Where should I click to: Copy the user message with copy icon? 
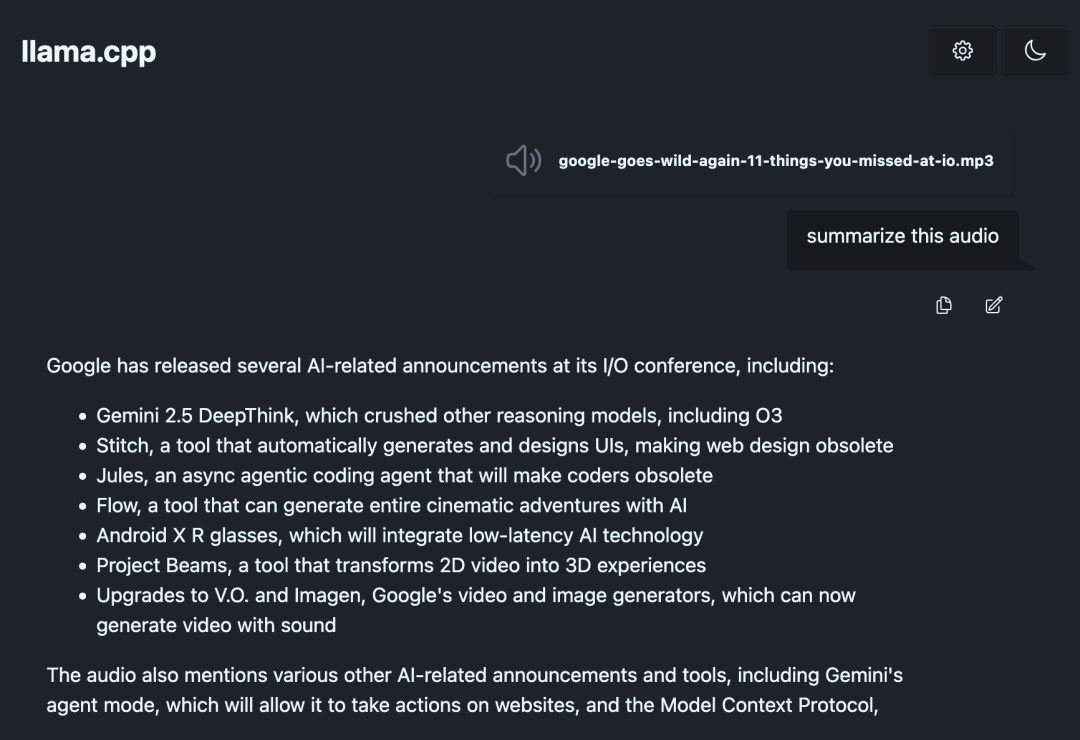click(944, 305)
